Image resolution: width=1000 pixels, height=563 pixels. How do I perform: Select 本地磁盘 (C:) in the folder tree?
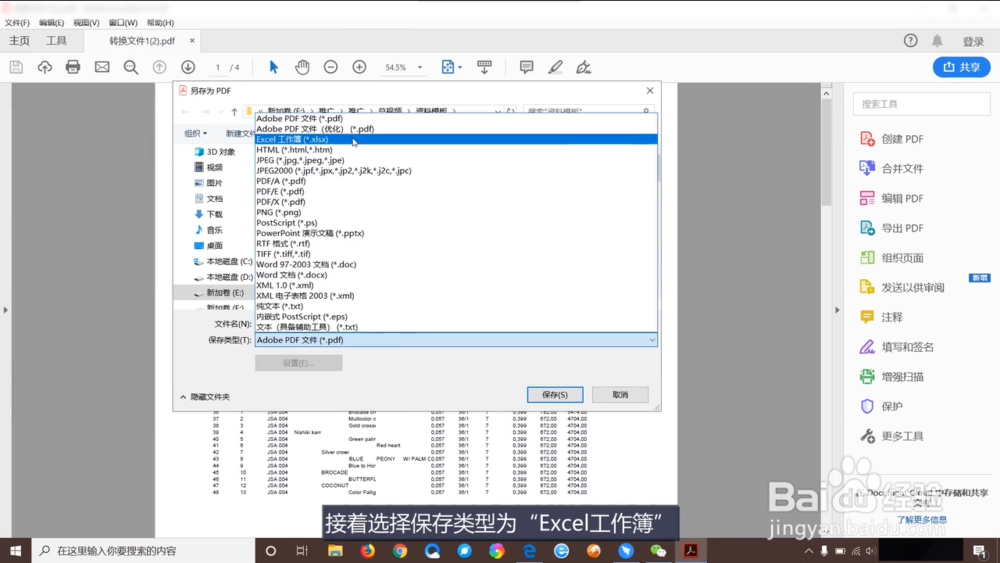click(223, 261)
